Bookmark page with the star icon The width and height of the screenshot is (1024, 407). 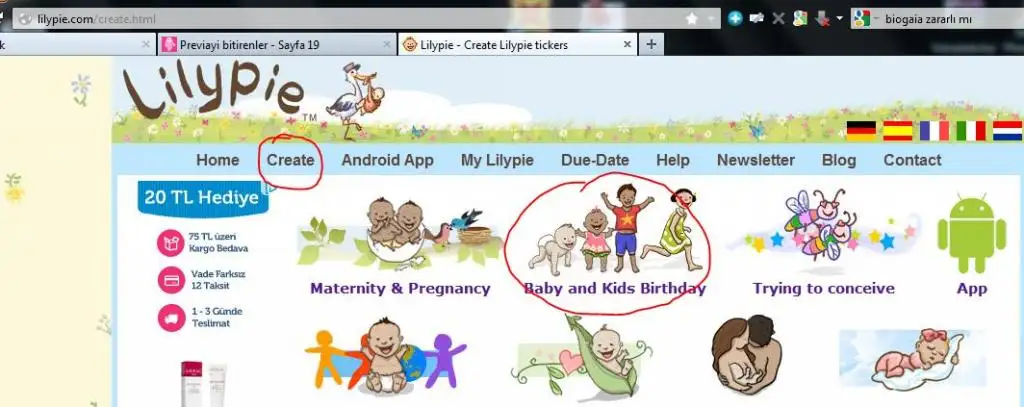pos(692,19)
